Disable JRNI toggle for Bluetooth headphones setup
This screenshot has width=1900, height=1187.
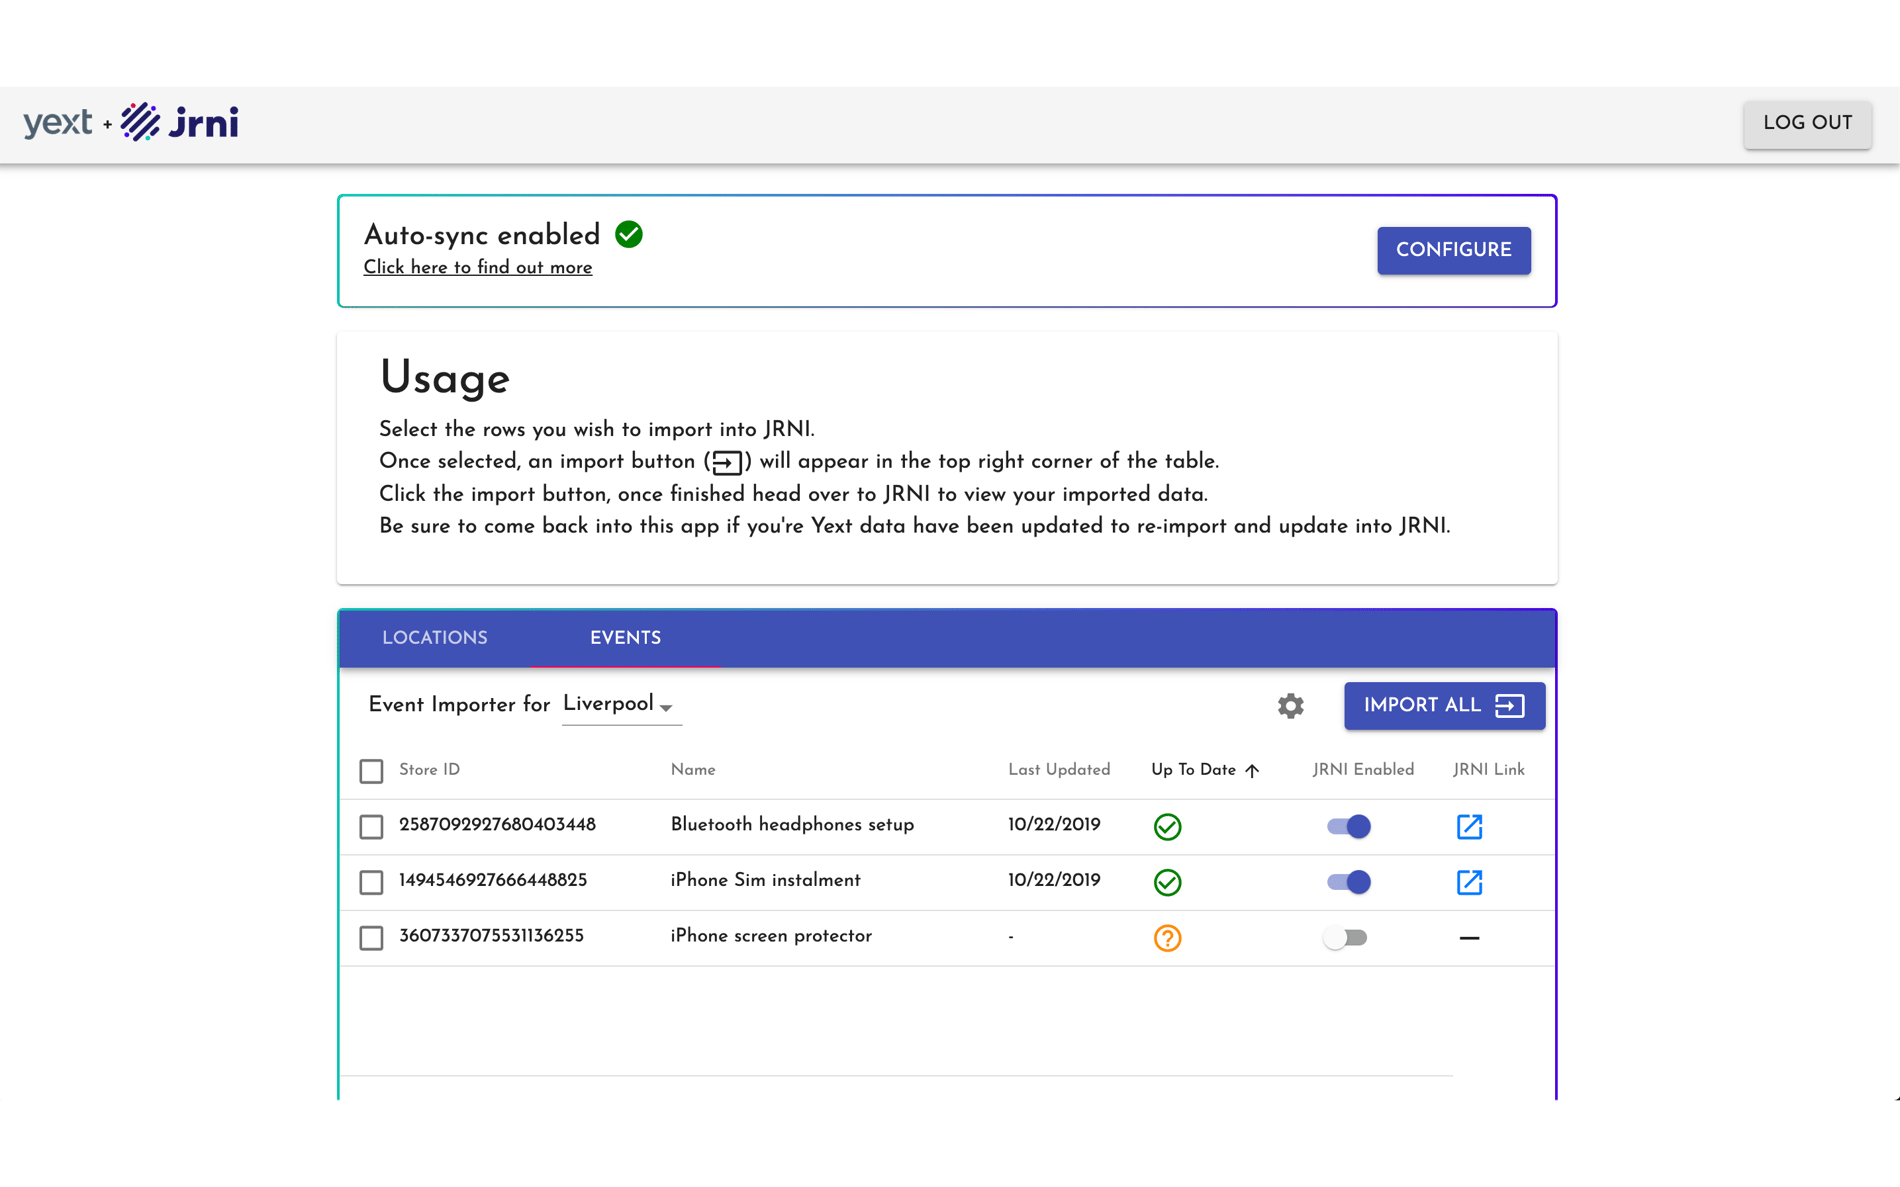click(x=1348, y=827)
